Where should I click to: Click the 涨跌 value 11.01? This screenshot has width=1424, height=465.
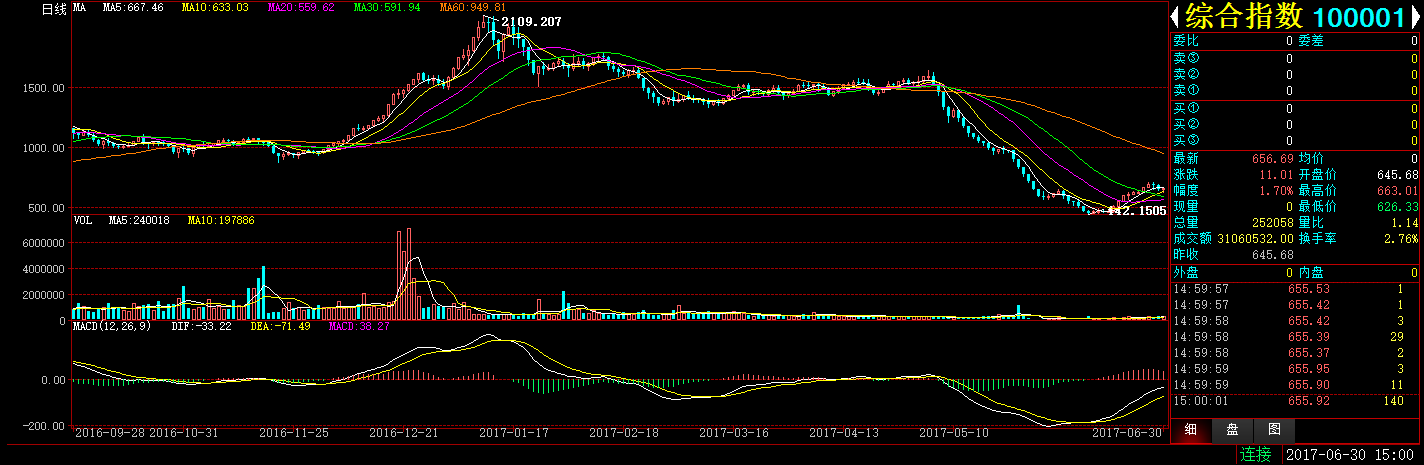(x=1277, y=174)
